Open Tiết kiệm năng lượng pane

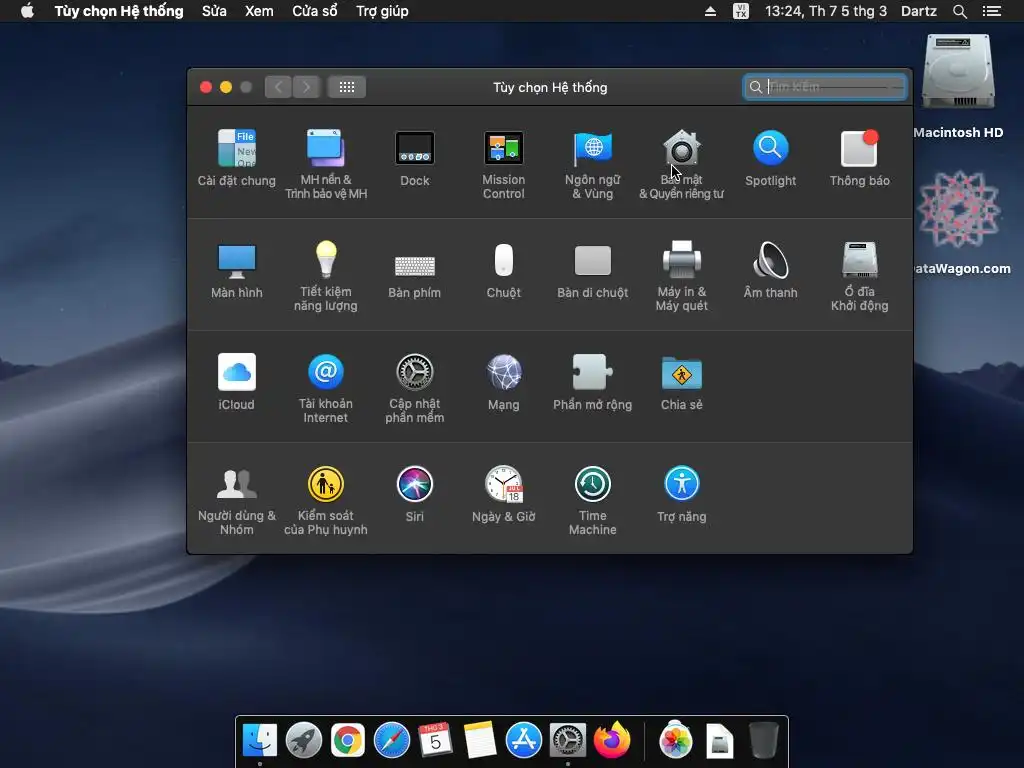326,276
